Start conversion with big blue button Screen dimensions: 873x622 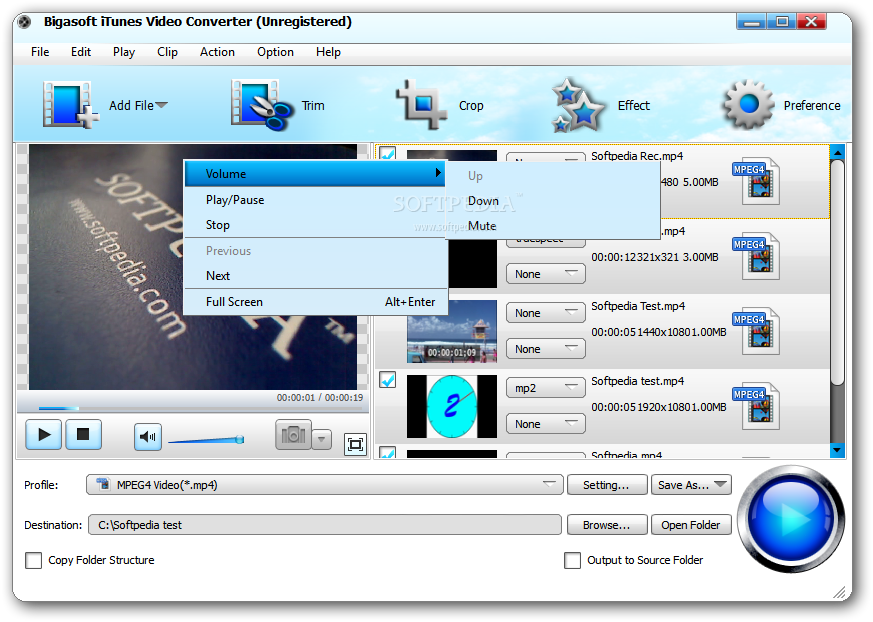click(791, 519)
